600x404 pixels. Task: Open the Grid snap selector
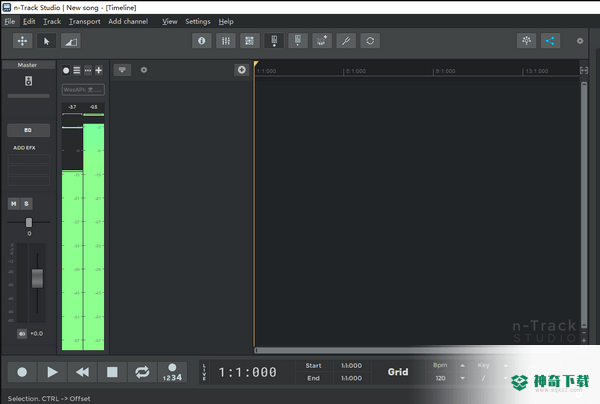click(x=398, y=372)
